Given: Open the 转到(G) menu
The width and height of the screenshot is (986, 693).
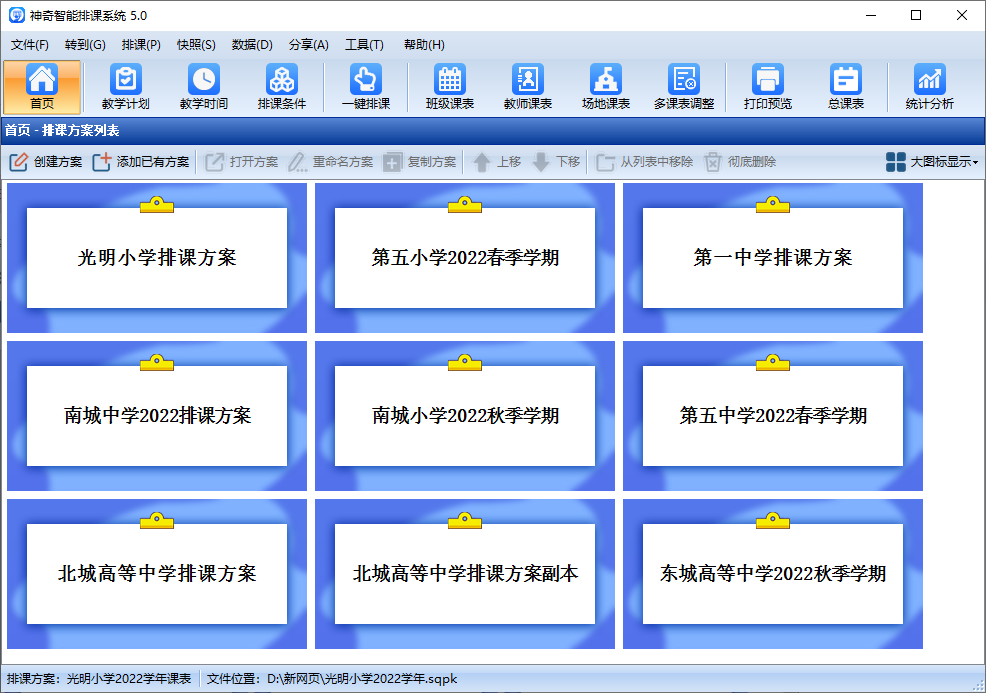Looking at the screenshot, I should (85, 45).
